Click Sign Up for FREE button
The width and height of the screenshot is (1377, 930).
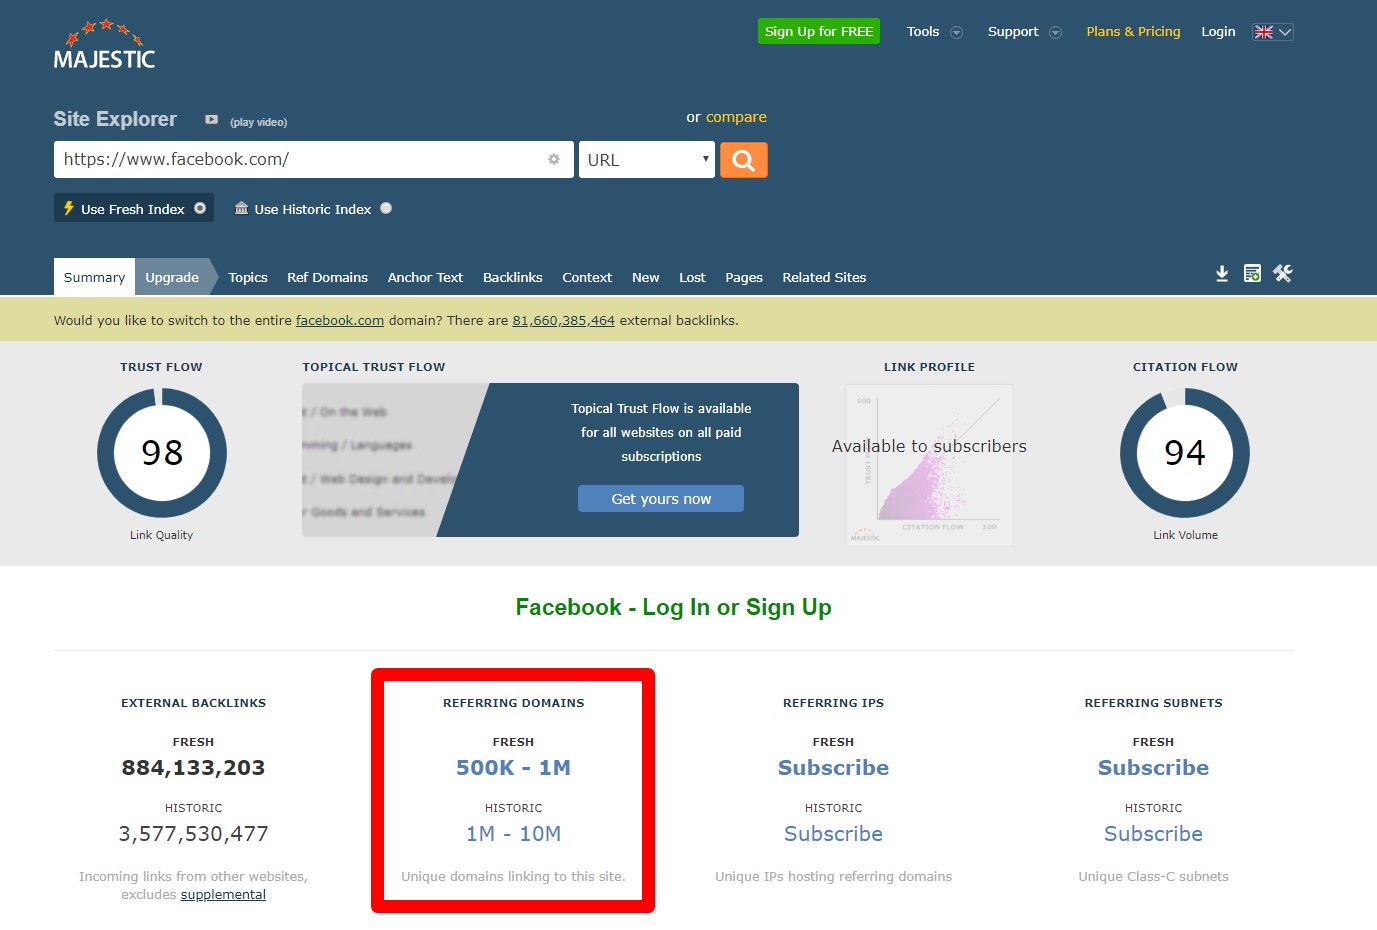(819, 31)
